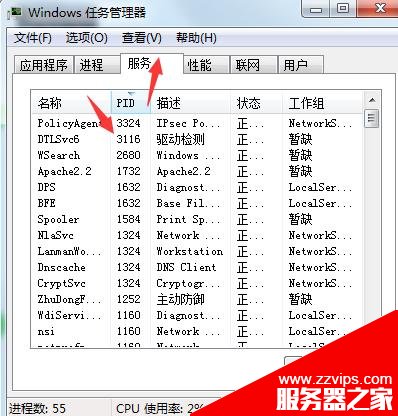Select the DPS service row
The width and height of the screenshot is (398, 416).
(196, 187)
